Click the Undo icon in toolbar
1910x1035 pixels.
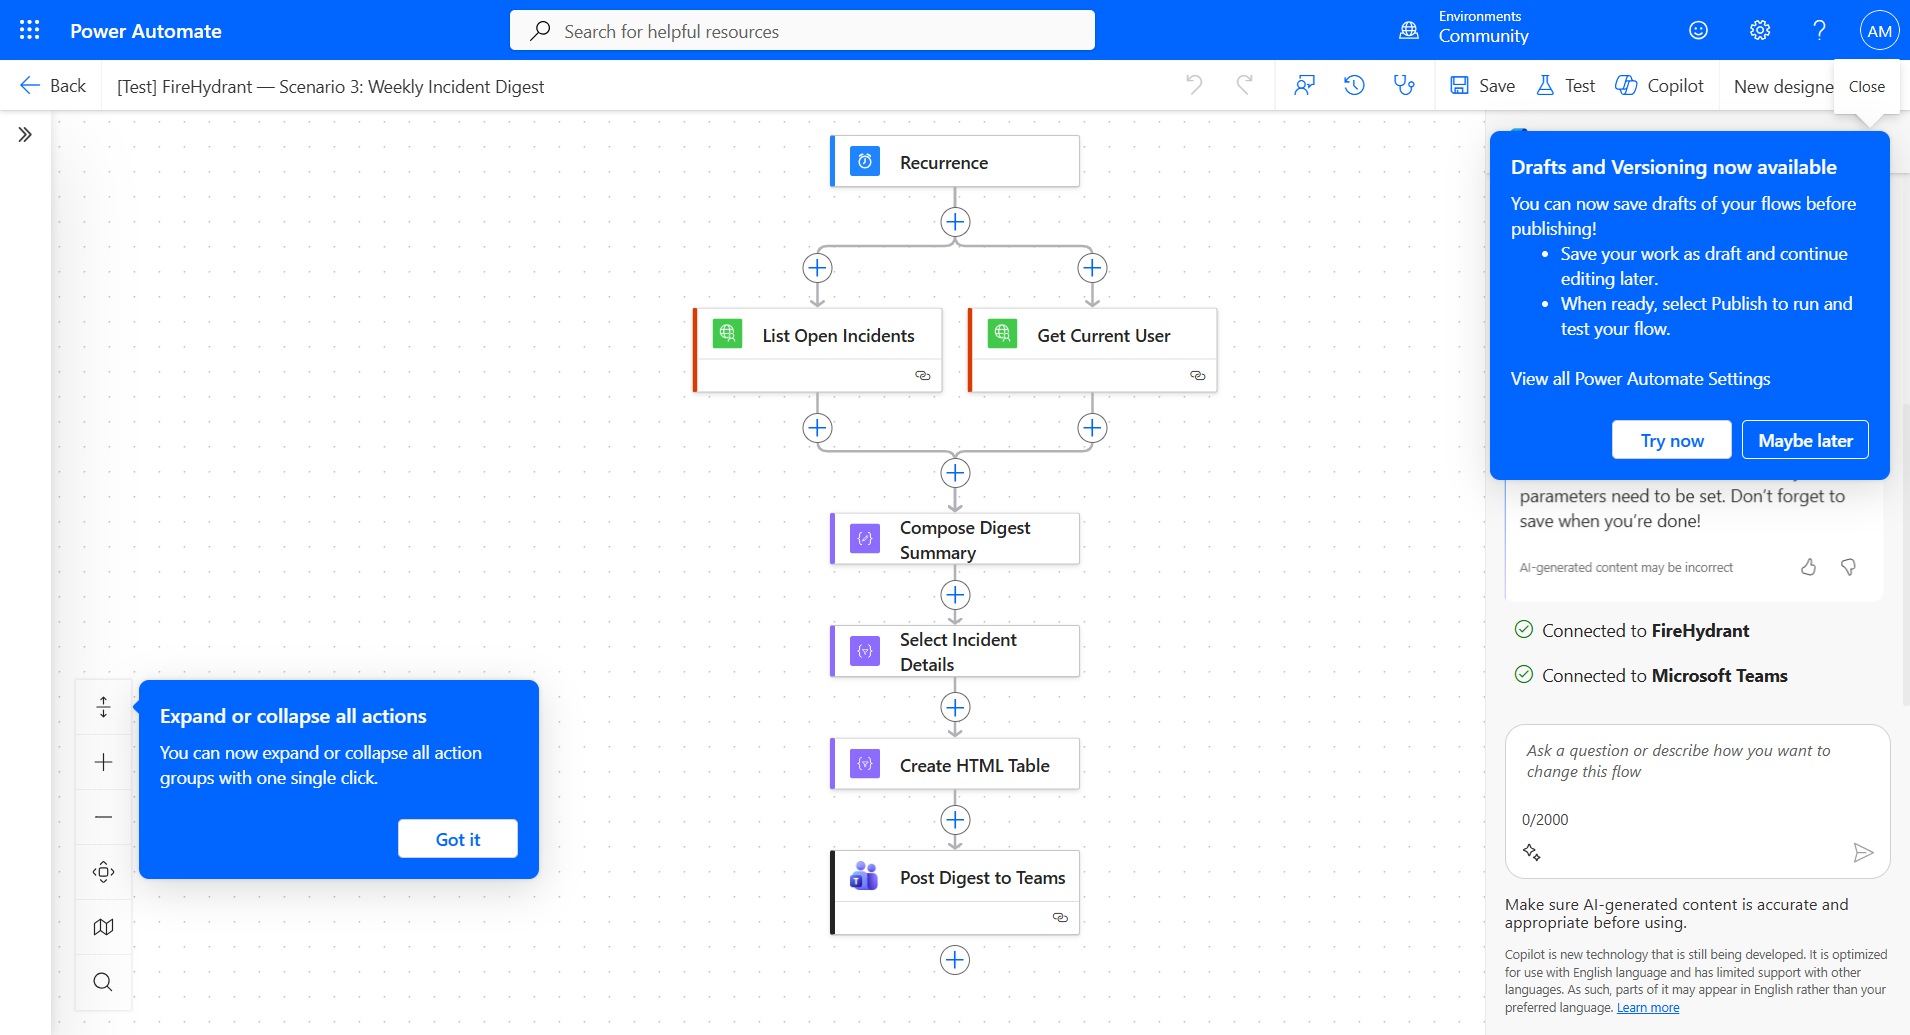1194,85
